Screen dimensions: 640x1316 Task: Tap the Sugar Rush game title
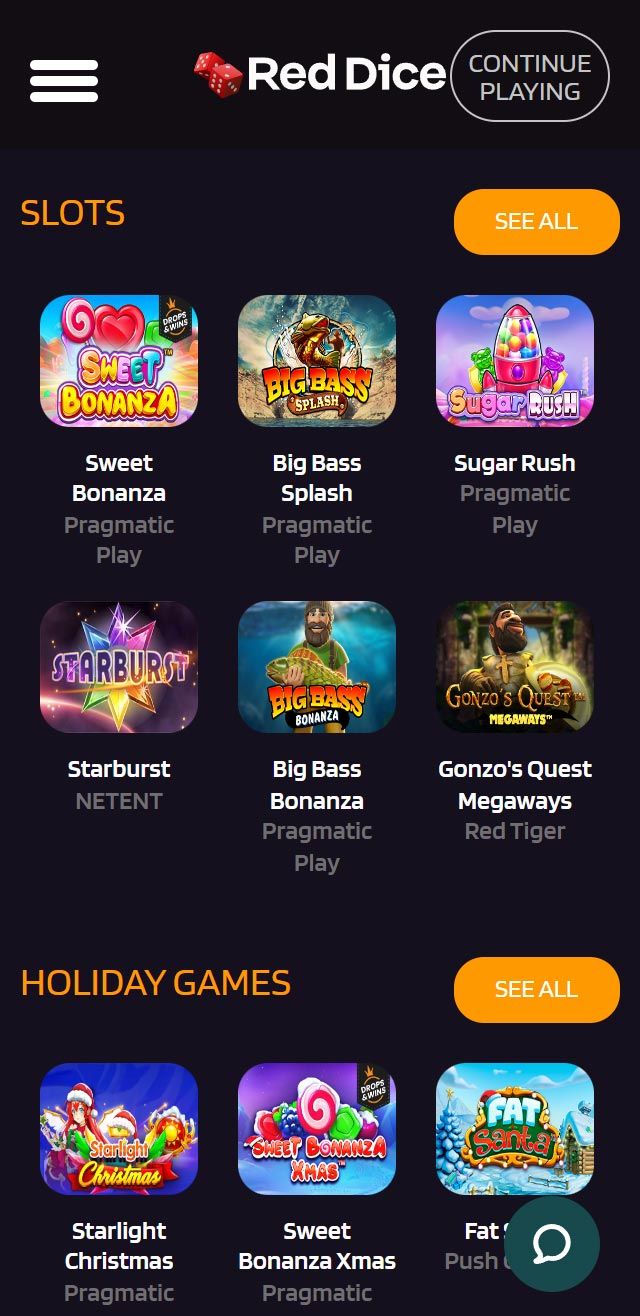pos(515,463)
